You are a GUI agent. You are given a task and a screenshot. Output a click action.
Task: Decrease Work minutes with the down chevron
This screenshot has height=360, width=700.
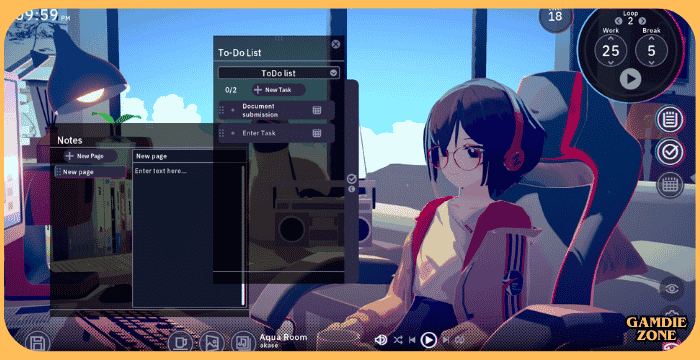tap(611, 63)
